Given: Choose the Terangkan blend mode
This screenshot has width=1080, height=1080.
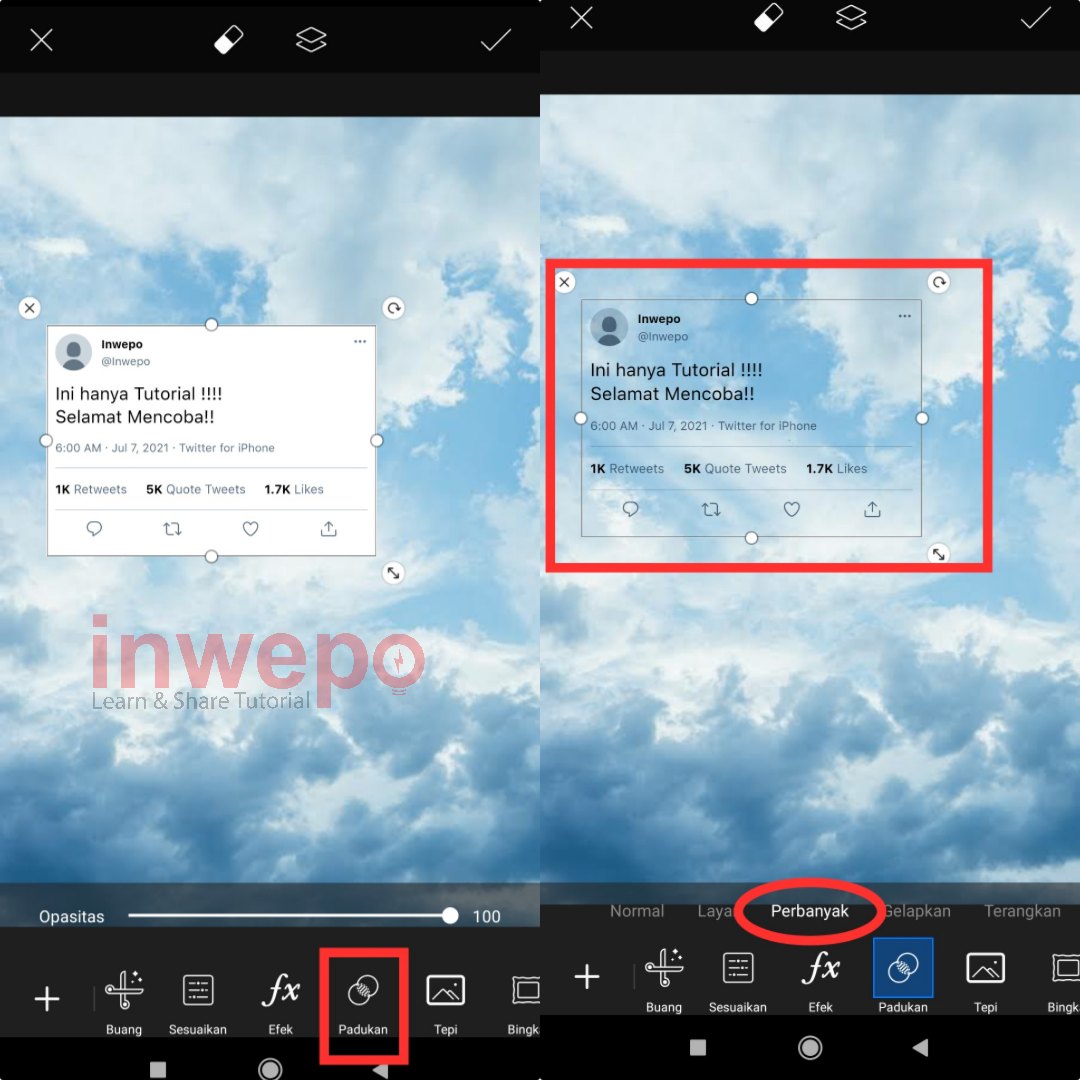Looking at the screenshot, I should (x=1022, y=911).
